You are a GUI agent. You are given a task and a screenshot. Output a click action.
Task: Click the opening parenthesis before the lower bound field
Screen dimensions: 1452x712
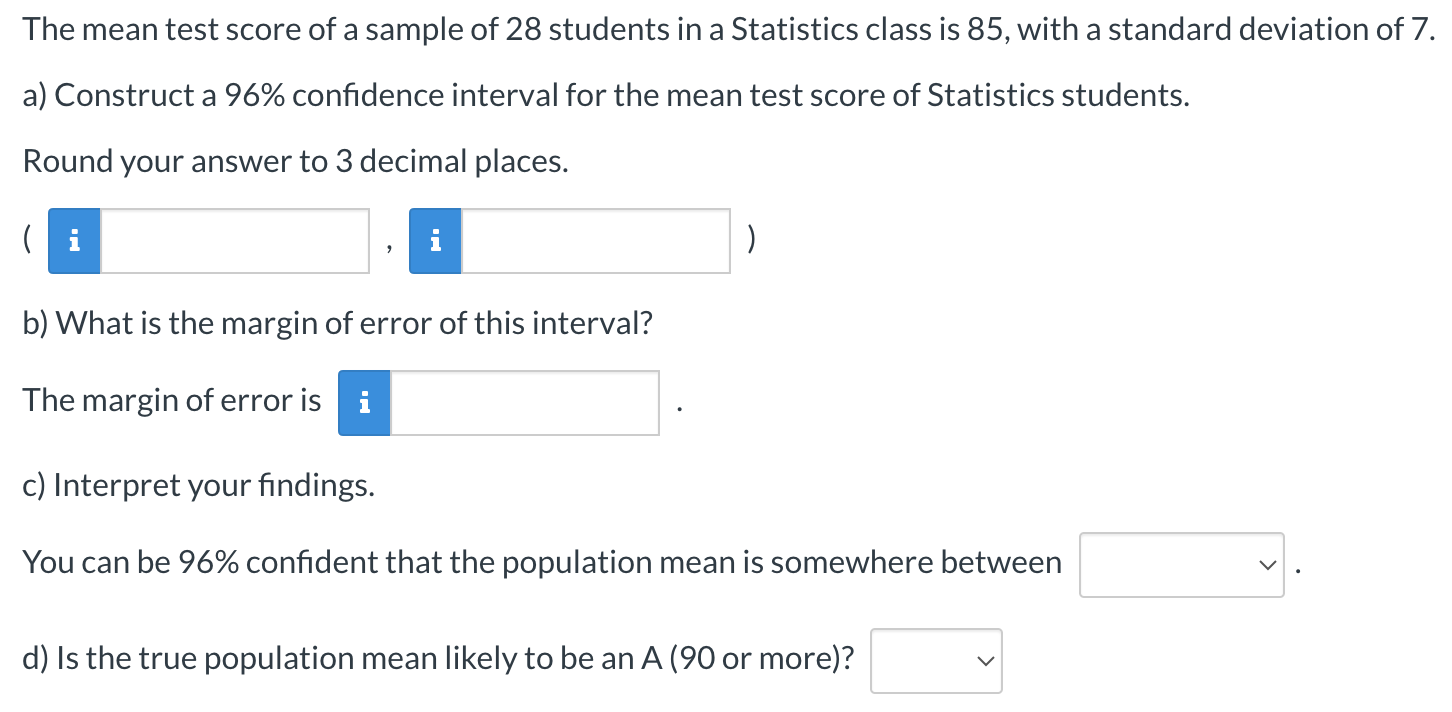[x=30, y=241]
